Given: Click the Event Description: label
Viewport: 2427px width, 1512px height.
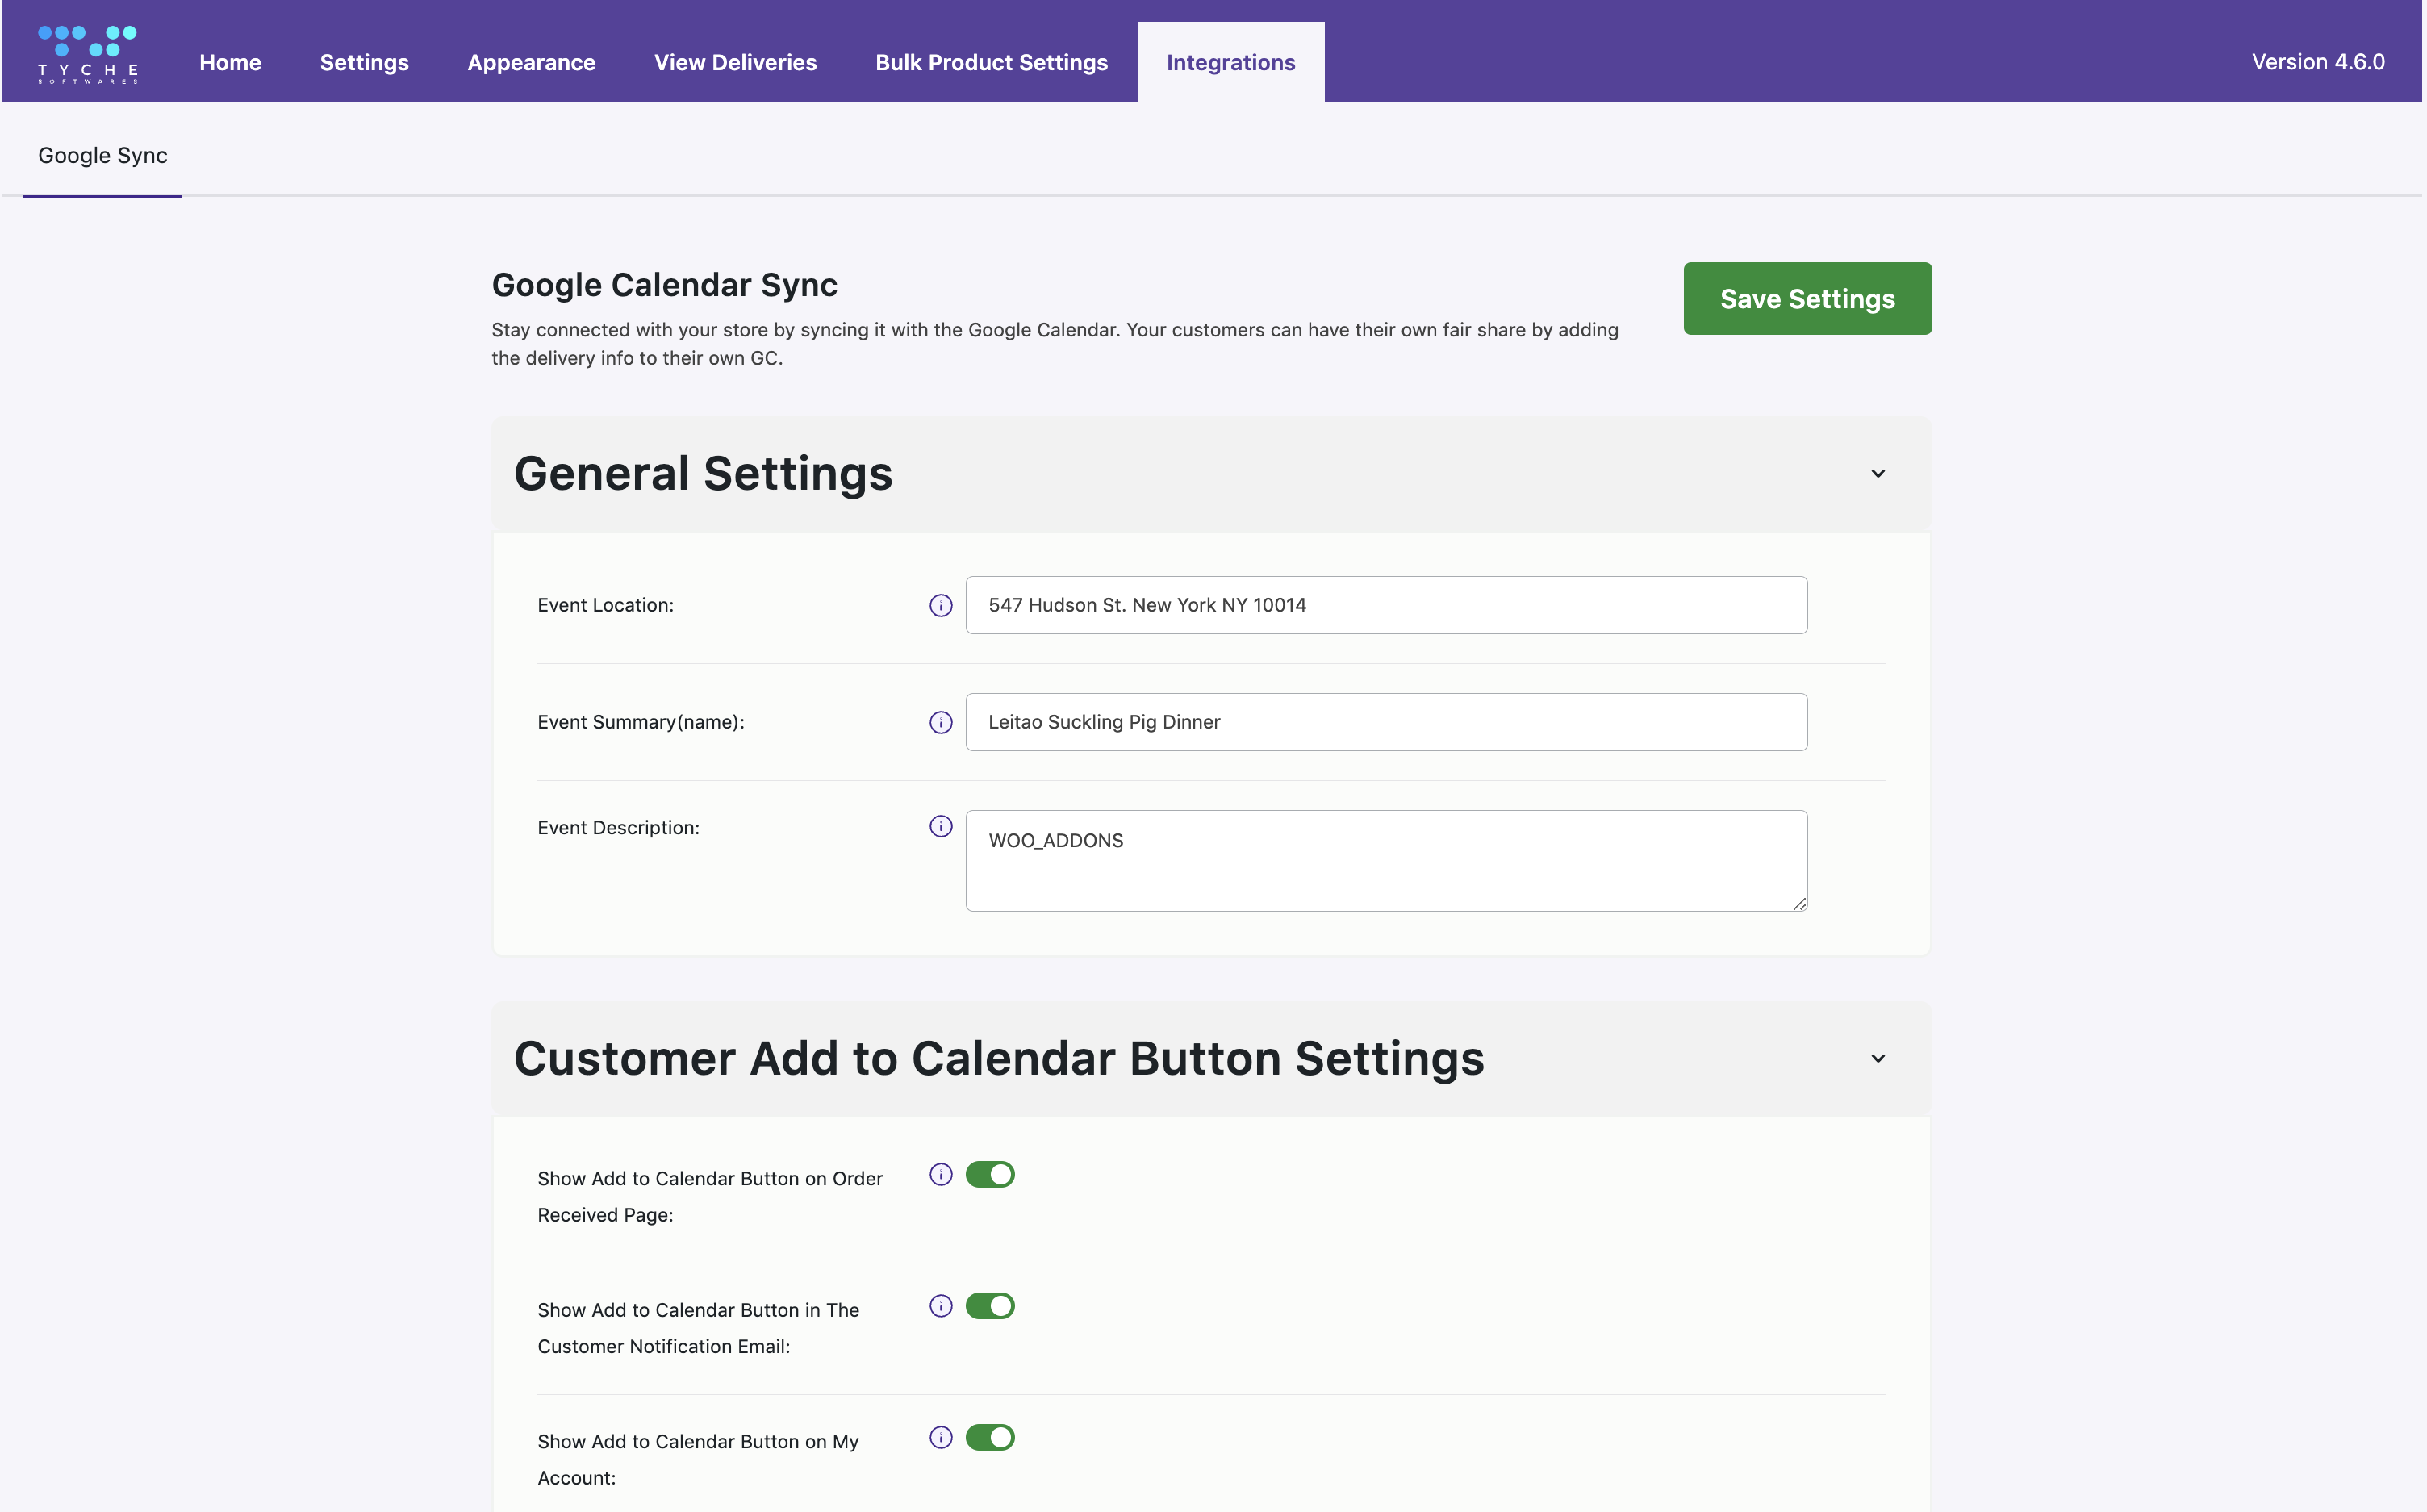Looking at the screenshot, I should point(618,828).
